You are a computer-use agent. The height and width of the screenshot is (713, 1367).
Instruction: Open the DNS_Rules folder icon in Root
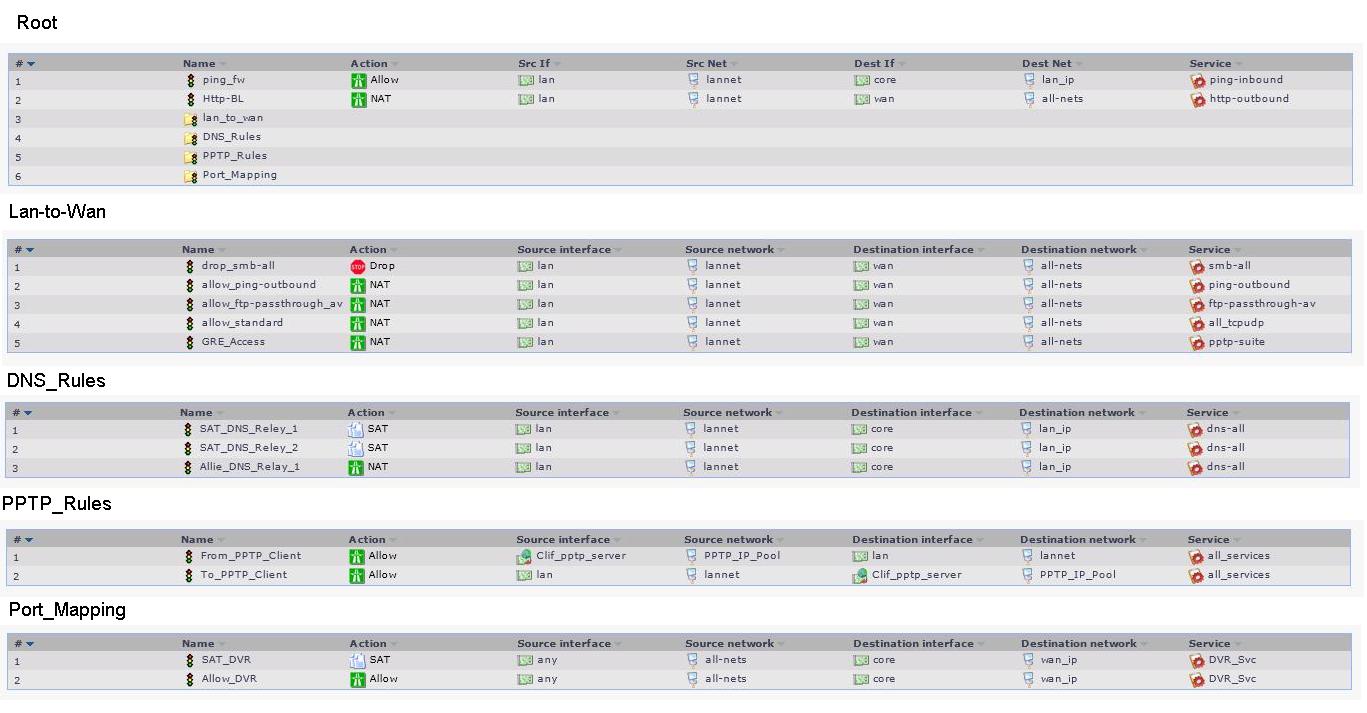[190, 137]
